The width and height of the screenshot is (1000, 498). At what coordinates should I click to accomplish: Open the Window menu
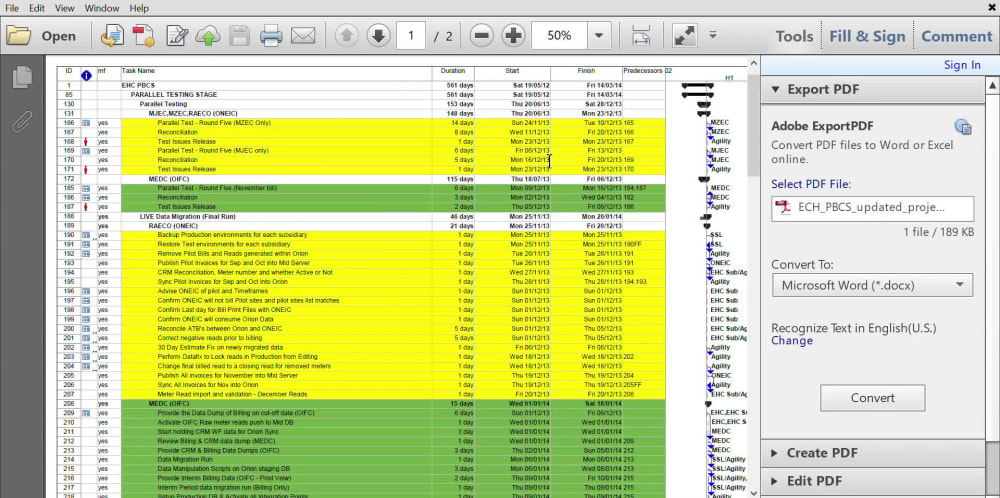101,8
